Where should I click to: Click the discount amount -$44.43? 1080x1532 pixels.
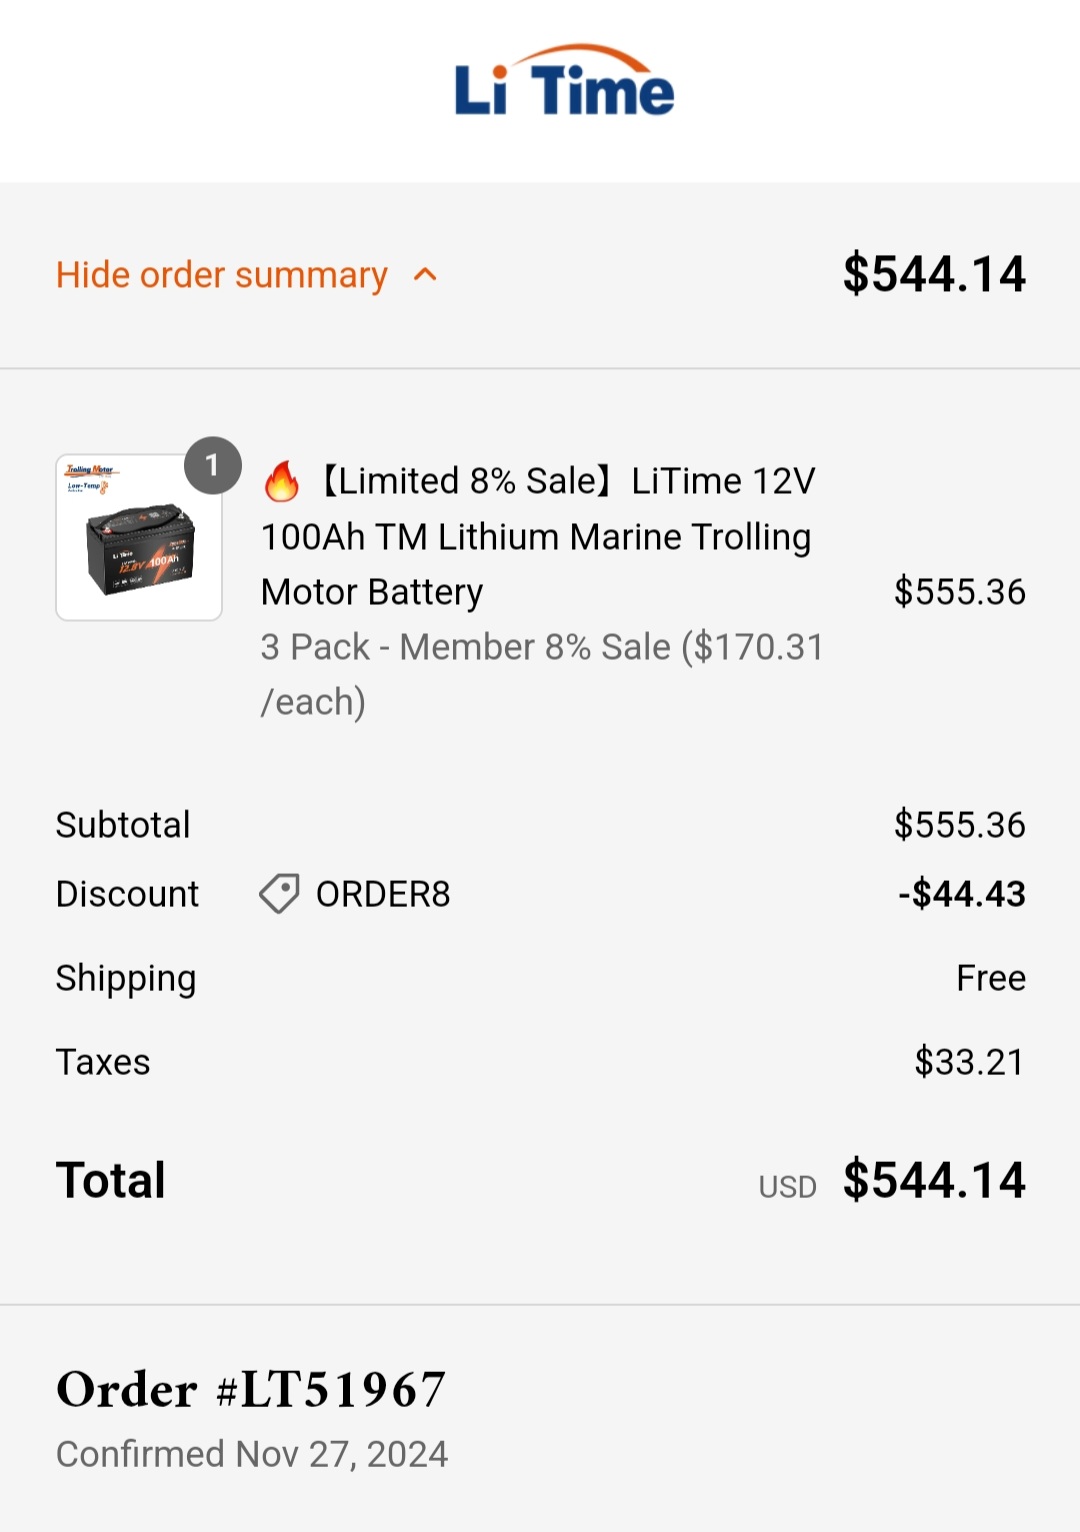pyautogui.click(x=961, y=894)
